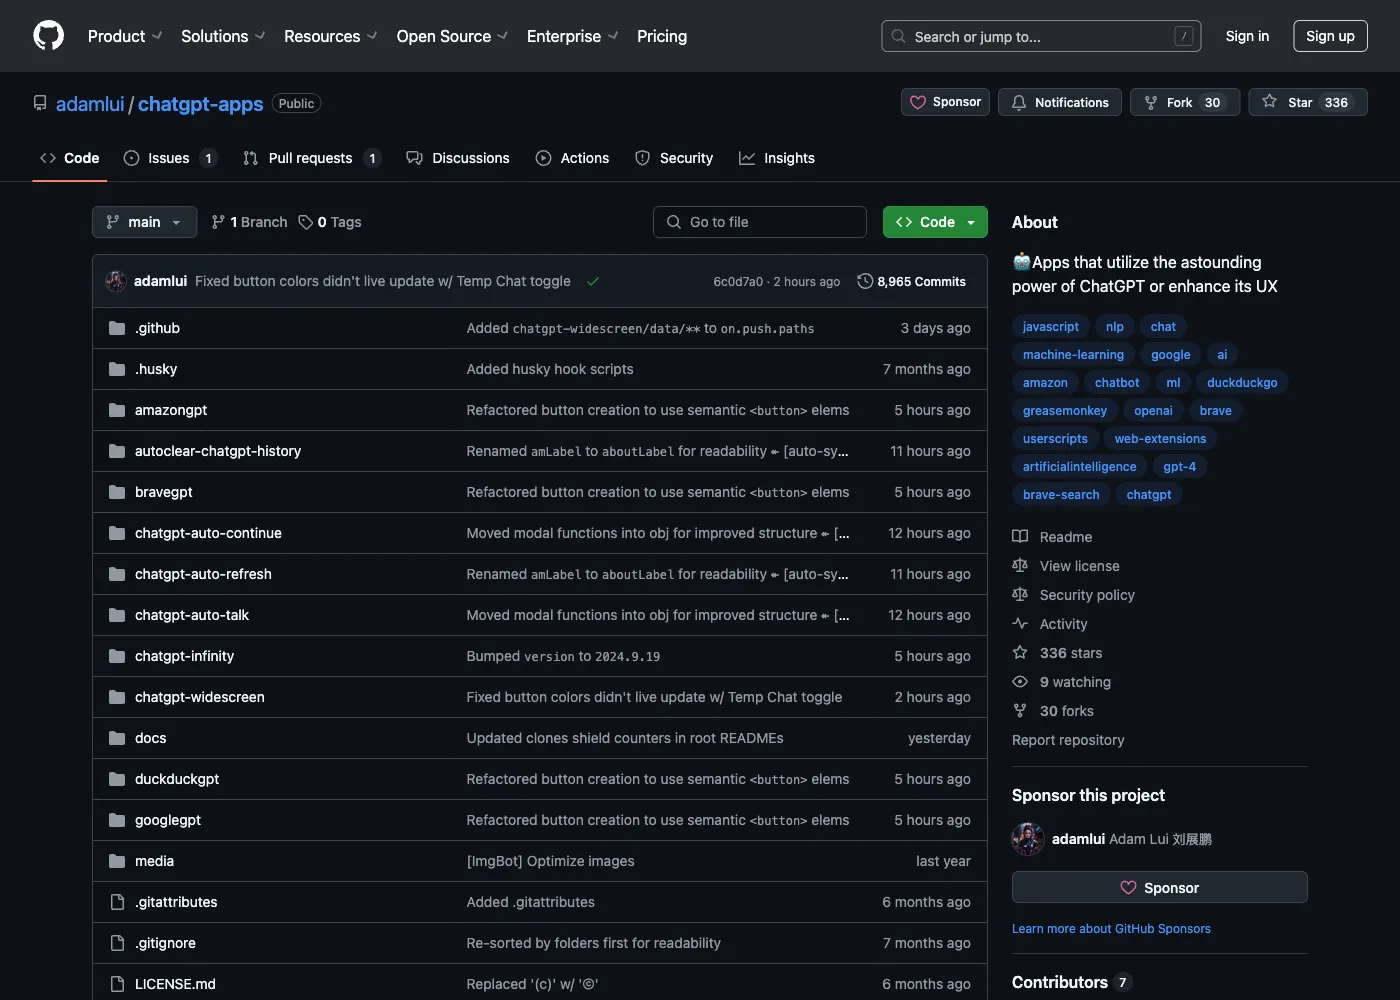Click the heart icon on top Sponsor button
Viewport: 1400px width, 1000px height.
pyautogui.click(x=918, y=102)
